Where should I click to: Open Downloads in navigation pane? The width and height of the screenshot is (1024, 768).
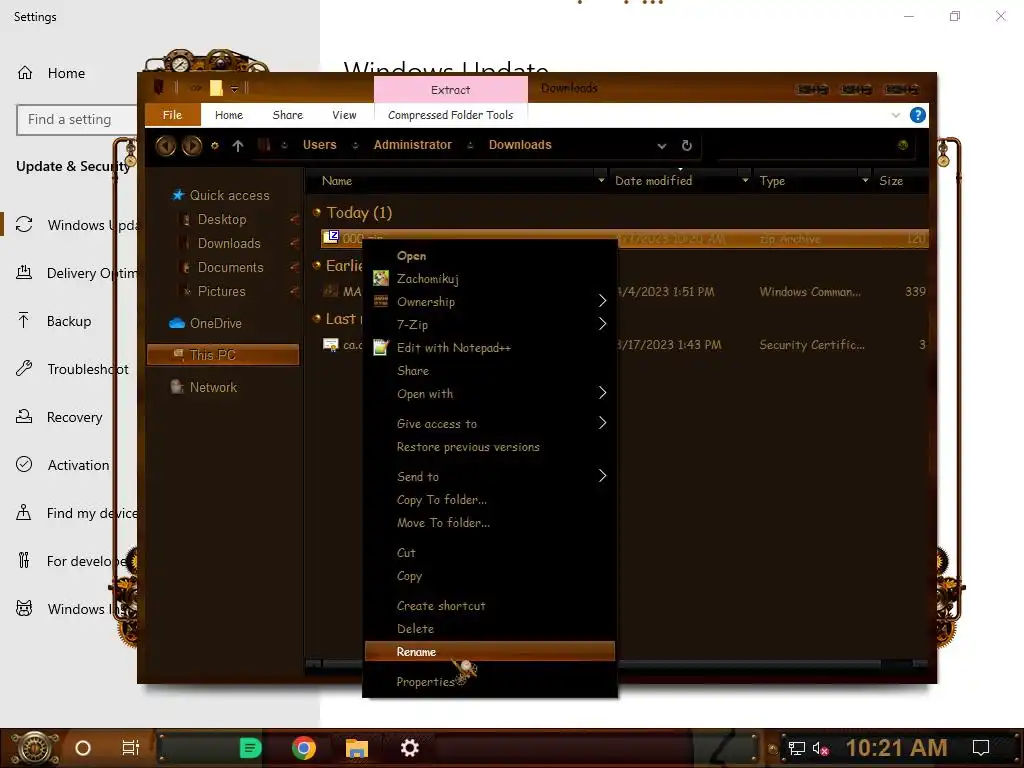tap(229, 244)
